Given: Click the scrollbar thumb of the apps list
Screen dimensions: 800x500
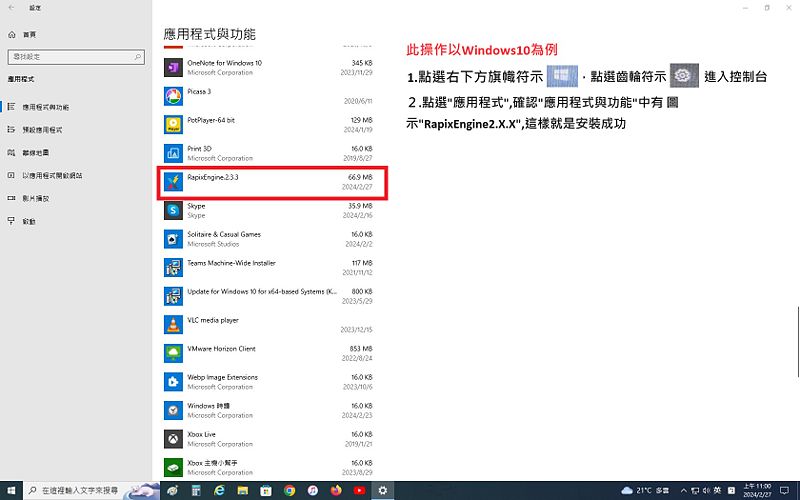Looking at the screenshot, I should 797,342.
